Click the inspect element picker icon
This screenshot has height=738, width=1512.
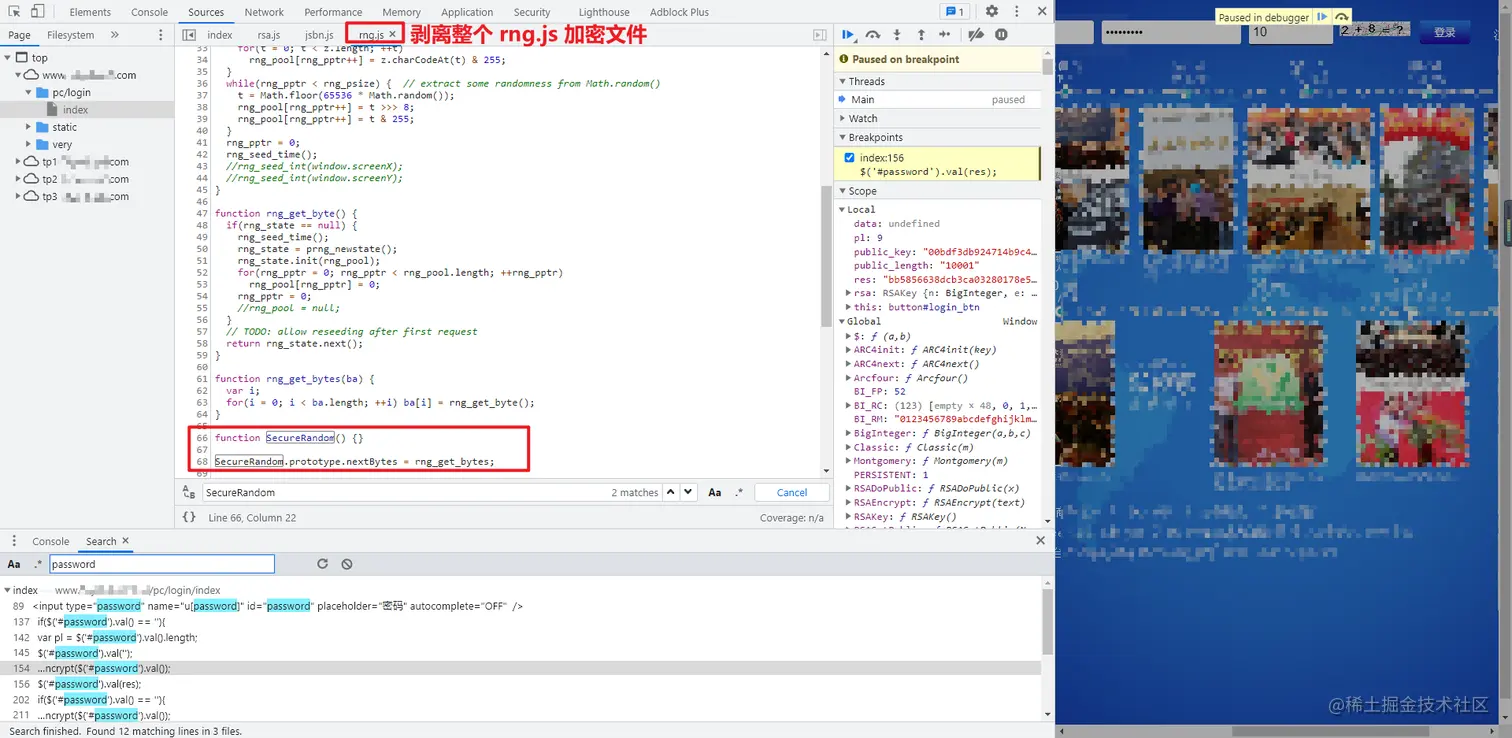point(14,12)
